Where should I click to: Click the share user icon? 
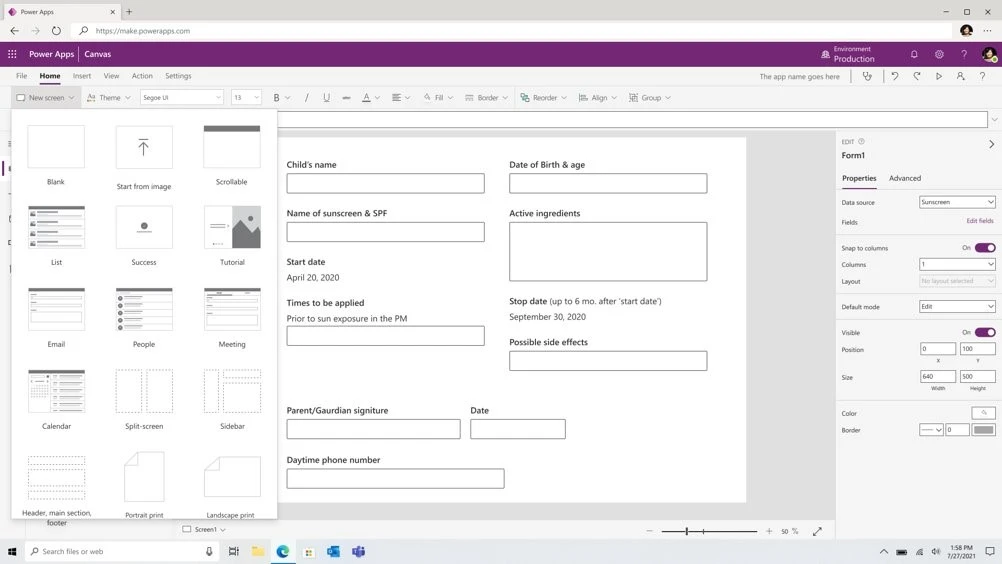click(x=960, y=76)
